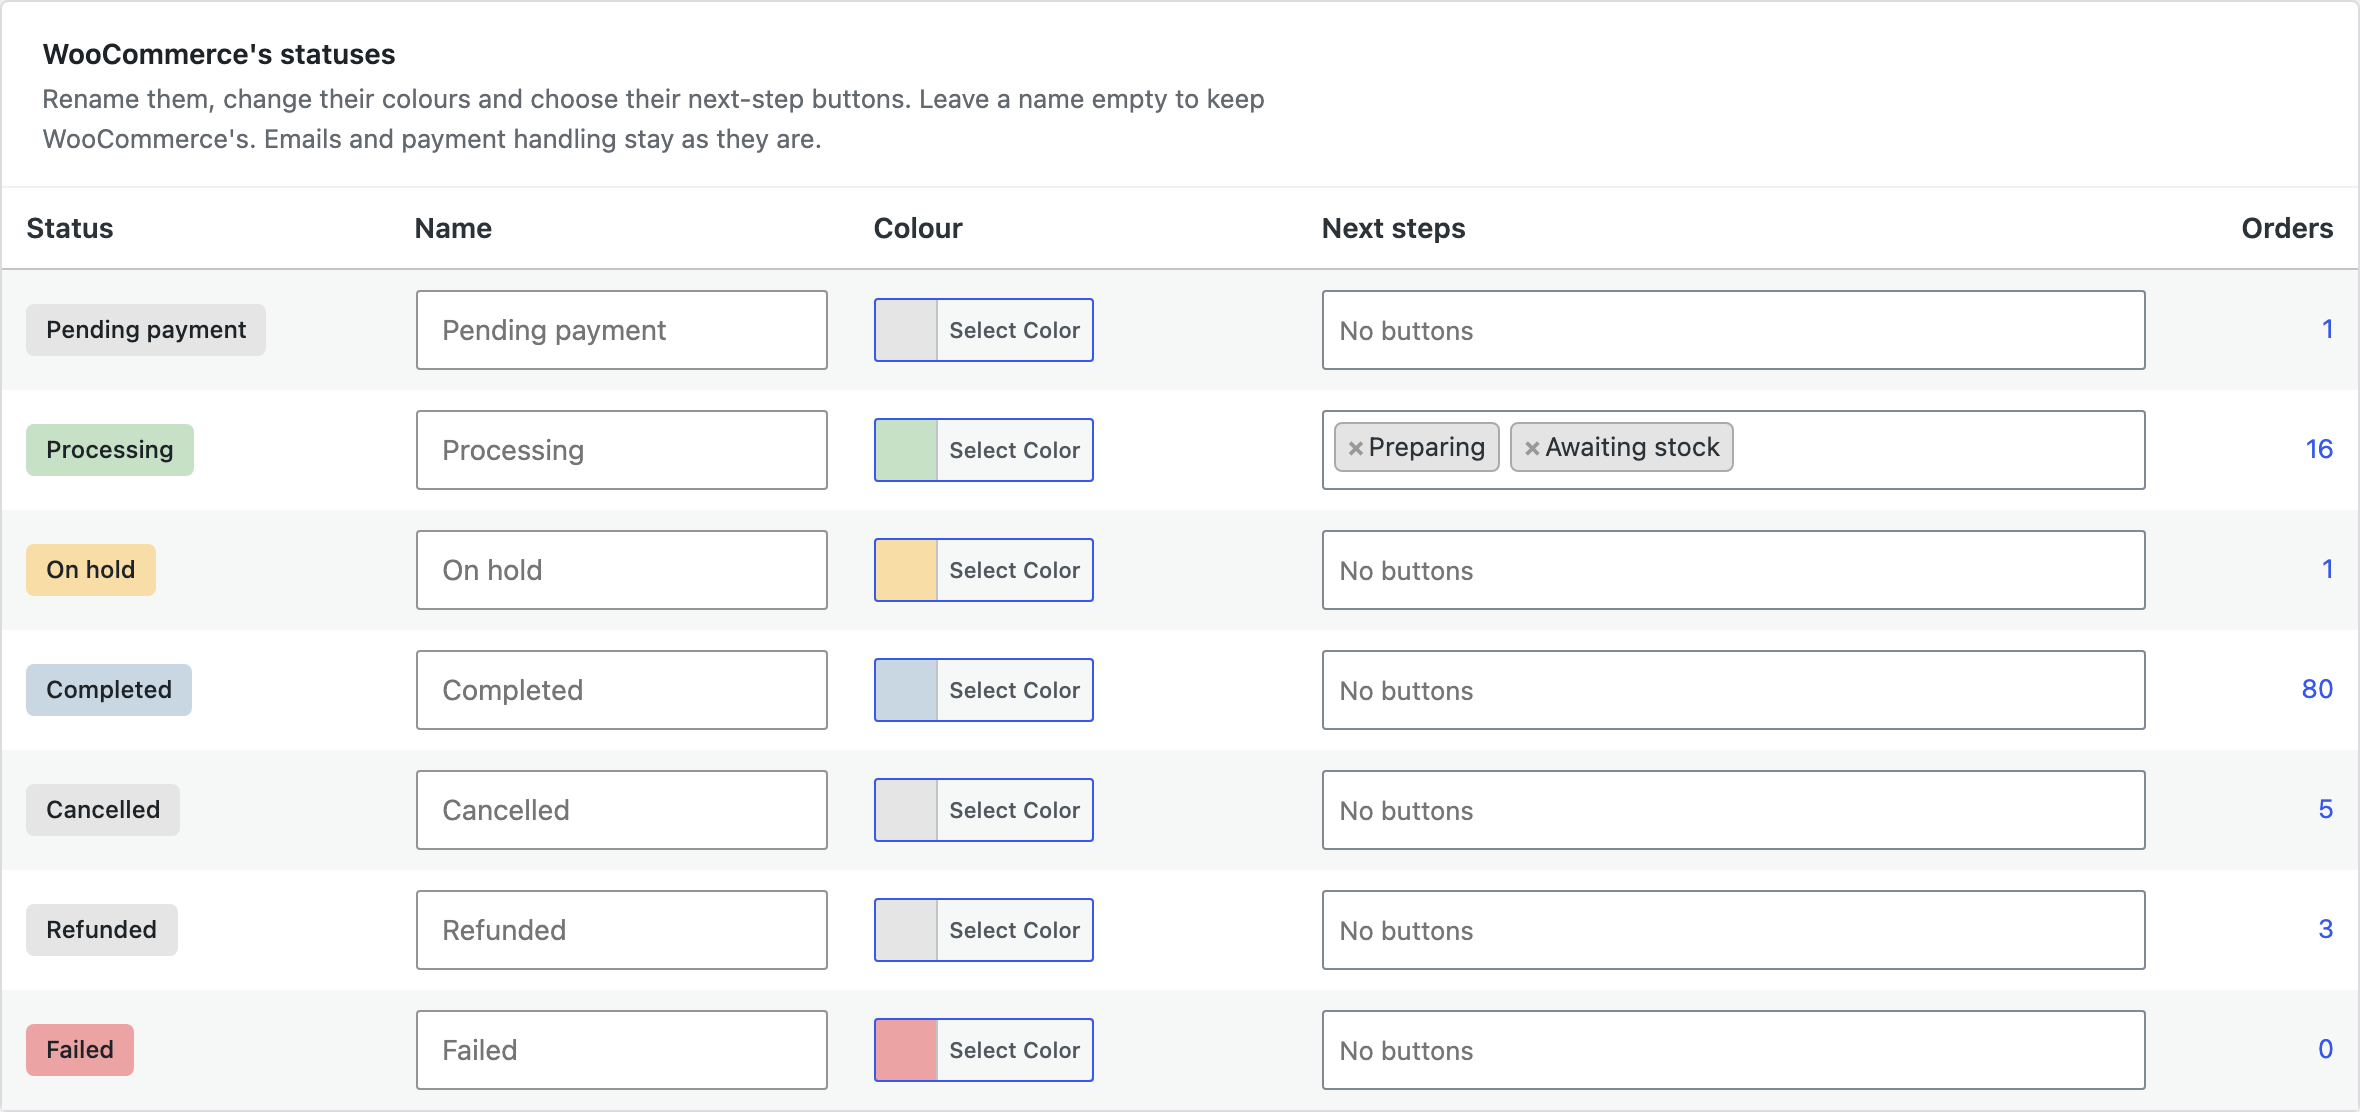
Task: Open the 5 Cancelled orders link
Action: click(2326, 809)
